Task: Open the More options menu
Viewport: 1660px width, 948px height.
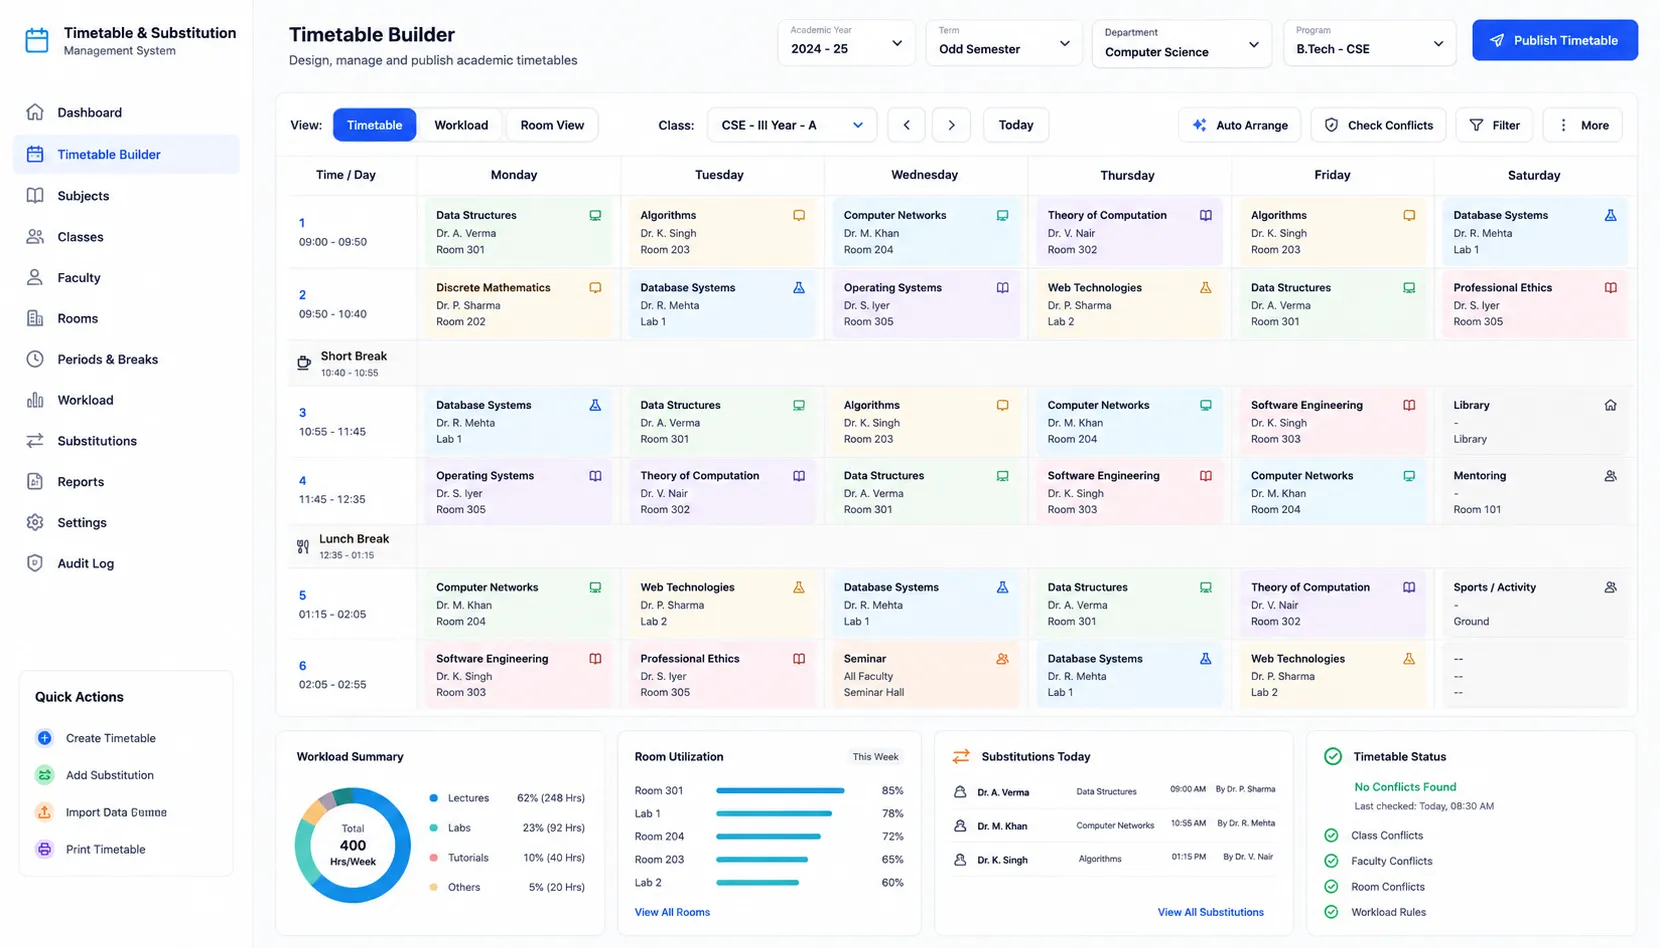Action: pyautogui.click(x=1583, y=125)
